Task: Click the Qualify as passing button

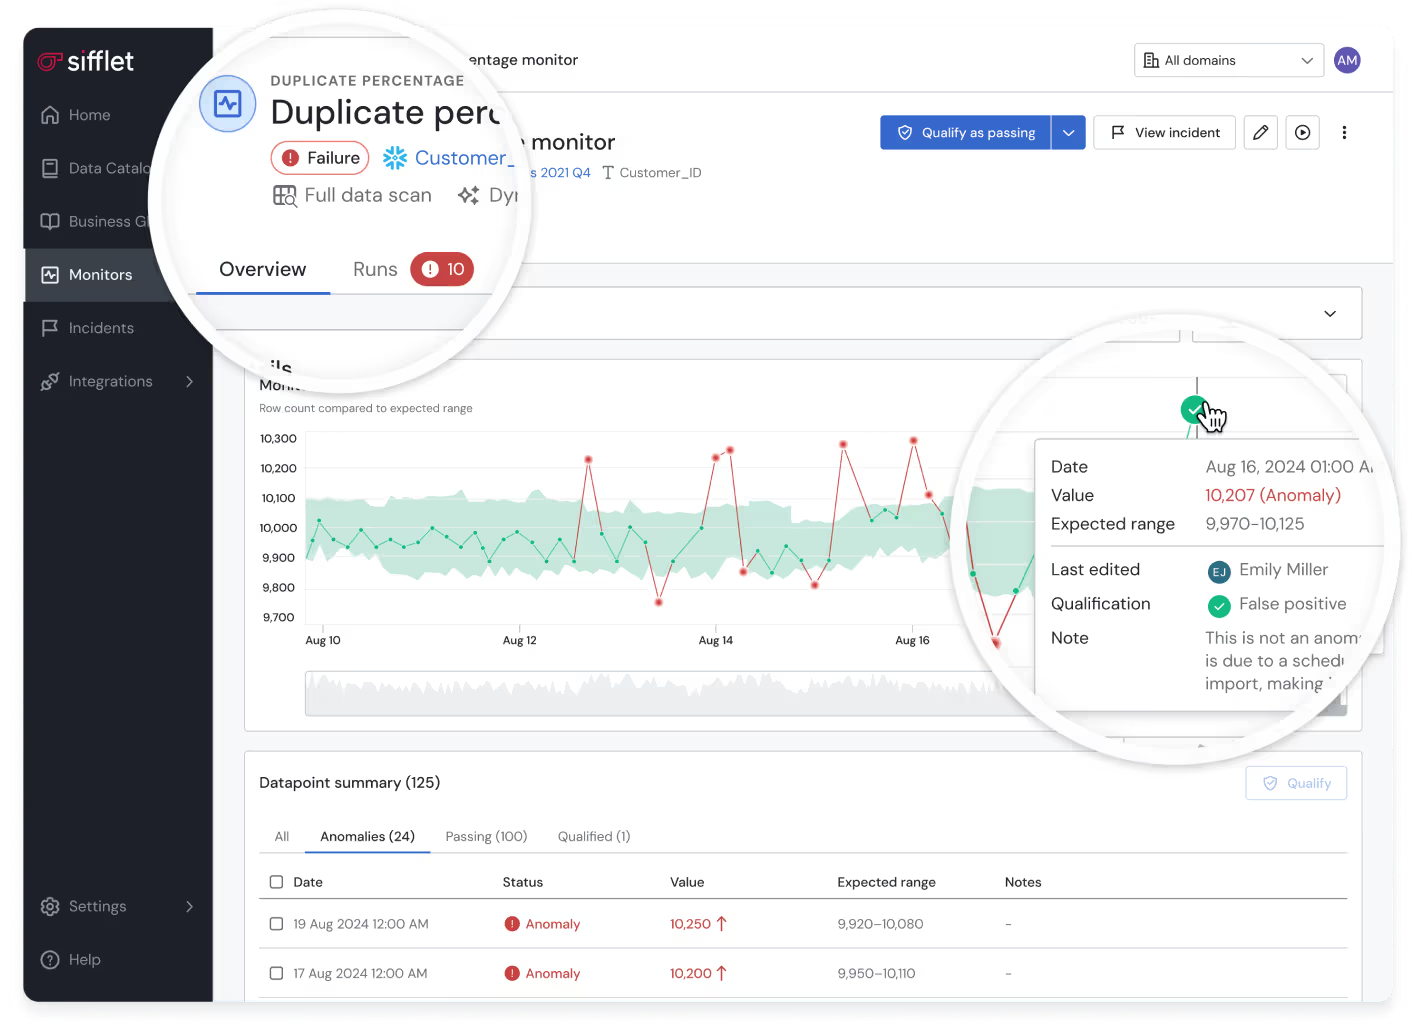Action: 965,132
